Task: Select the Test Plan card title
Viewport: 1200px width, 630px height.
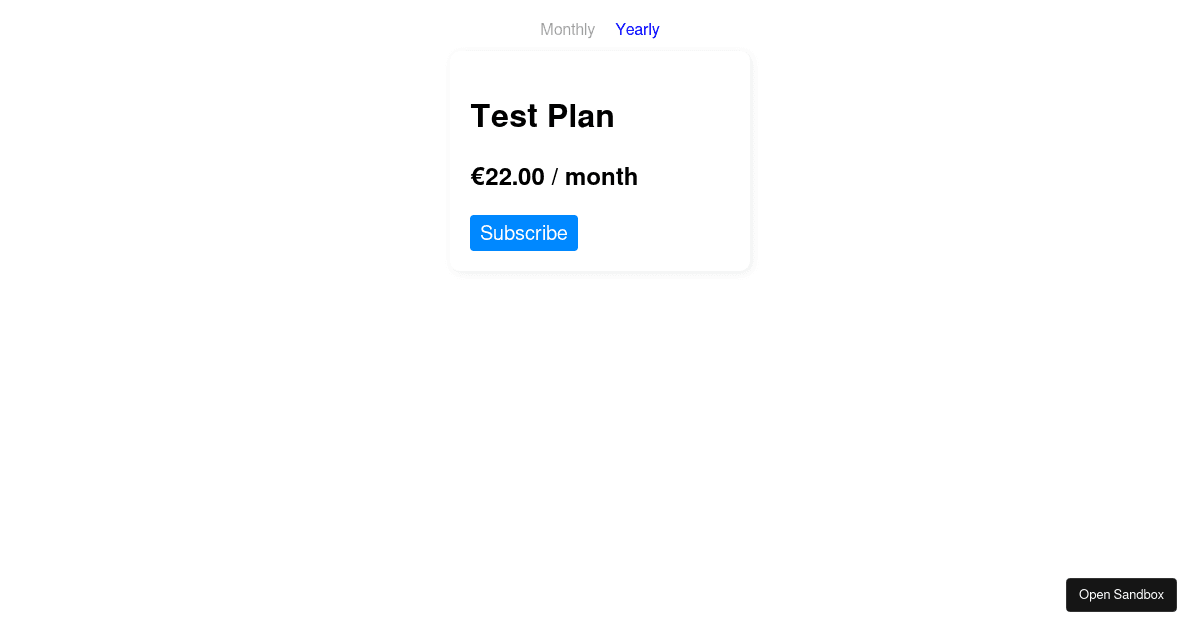Action: click(x=542, y=116)
